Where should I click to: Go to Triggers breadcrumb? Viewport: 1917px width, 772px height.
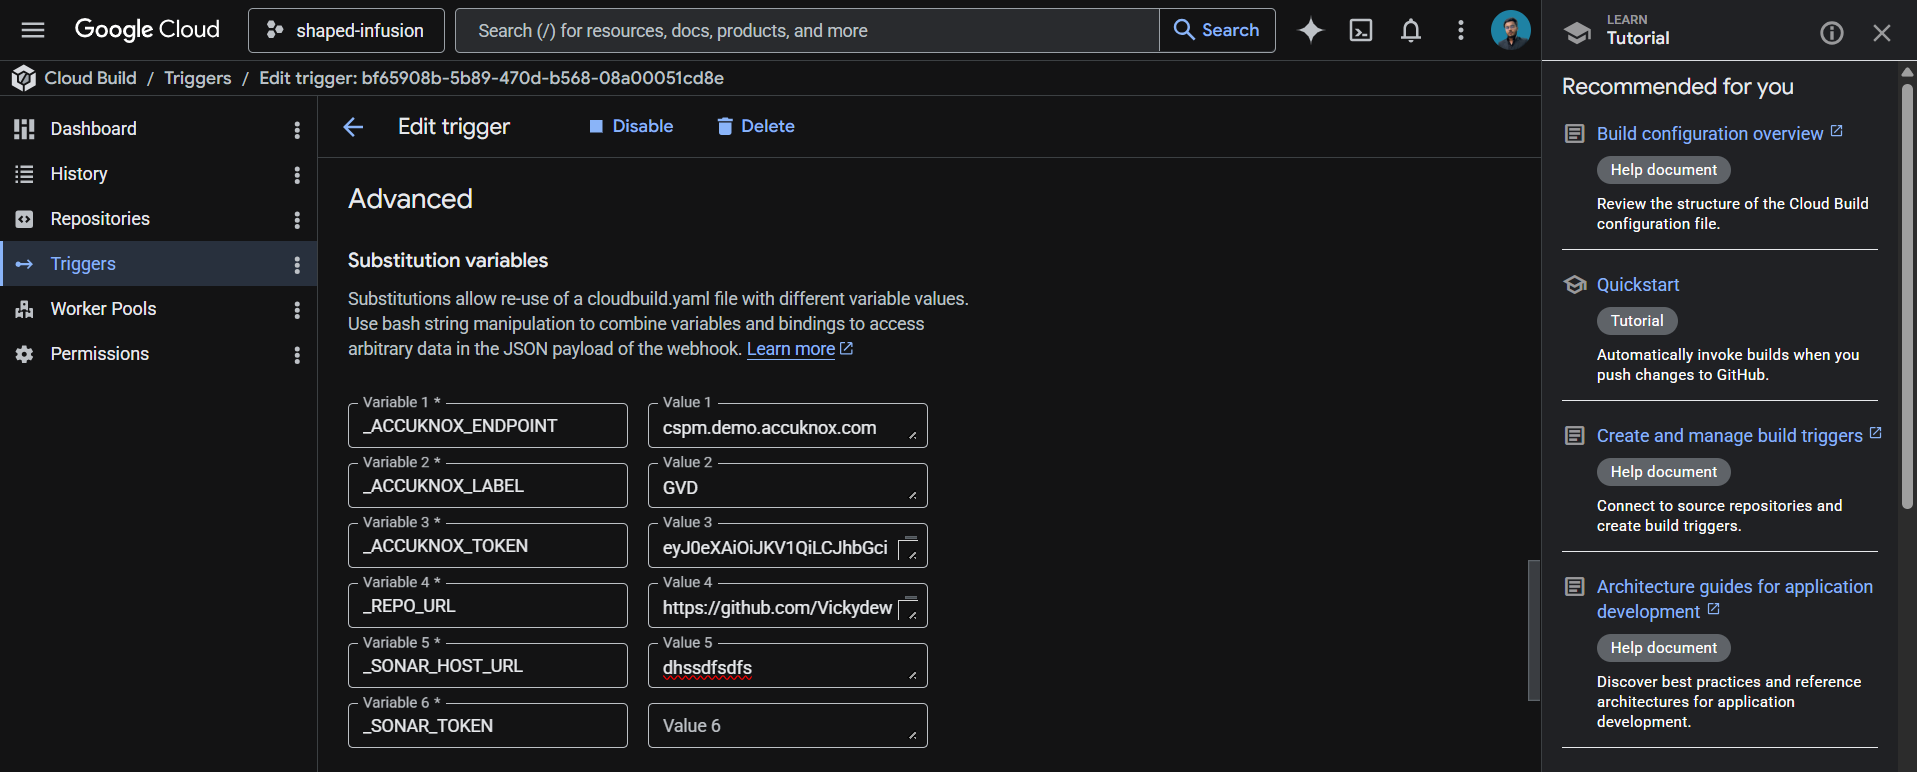click(x=197, y=78)
